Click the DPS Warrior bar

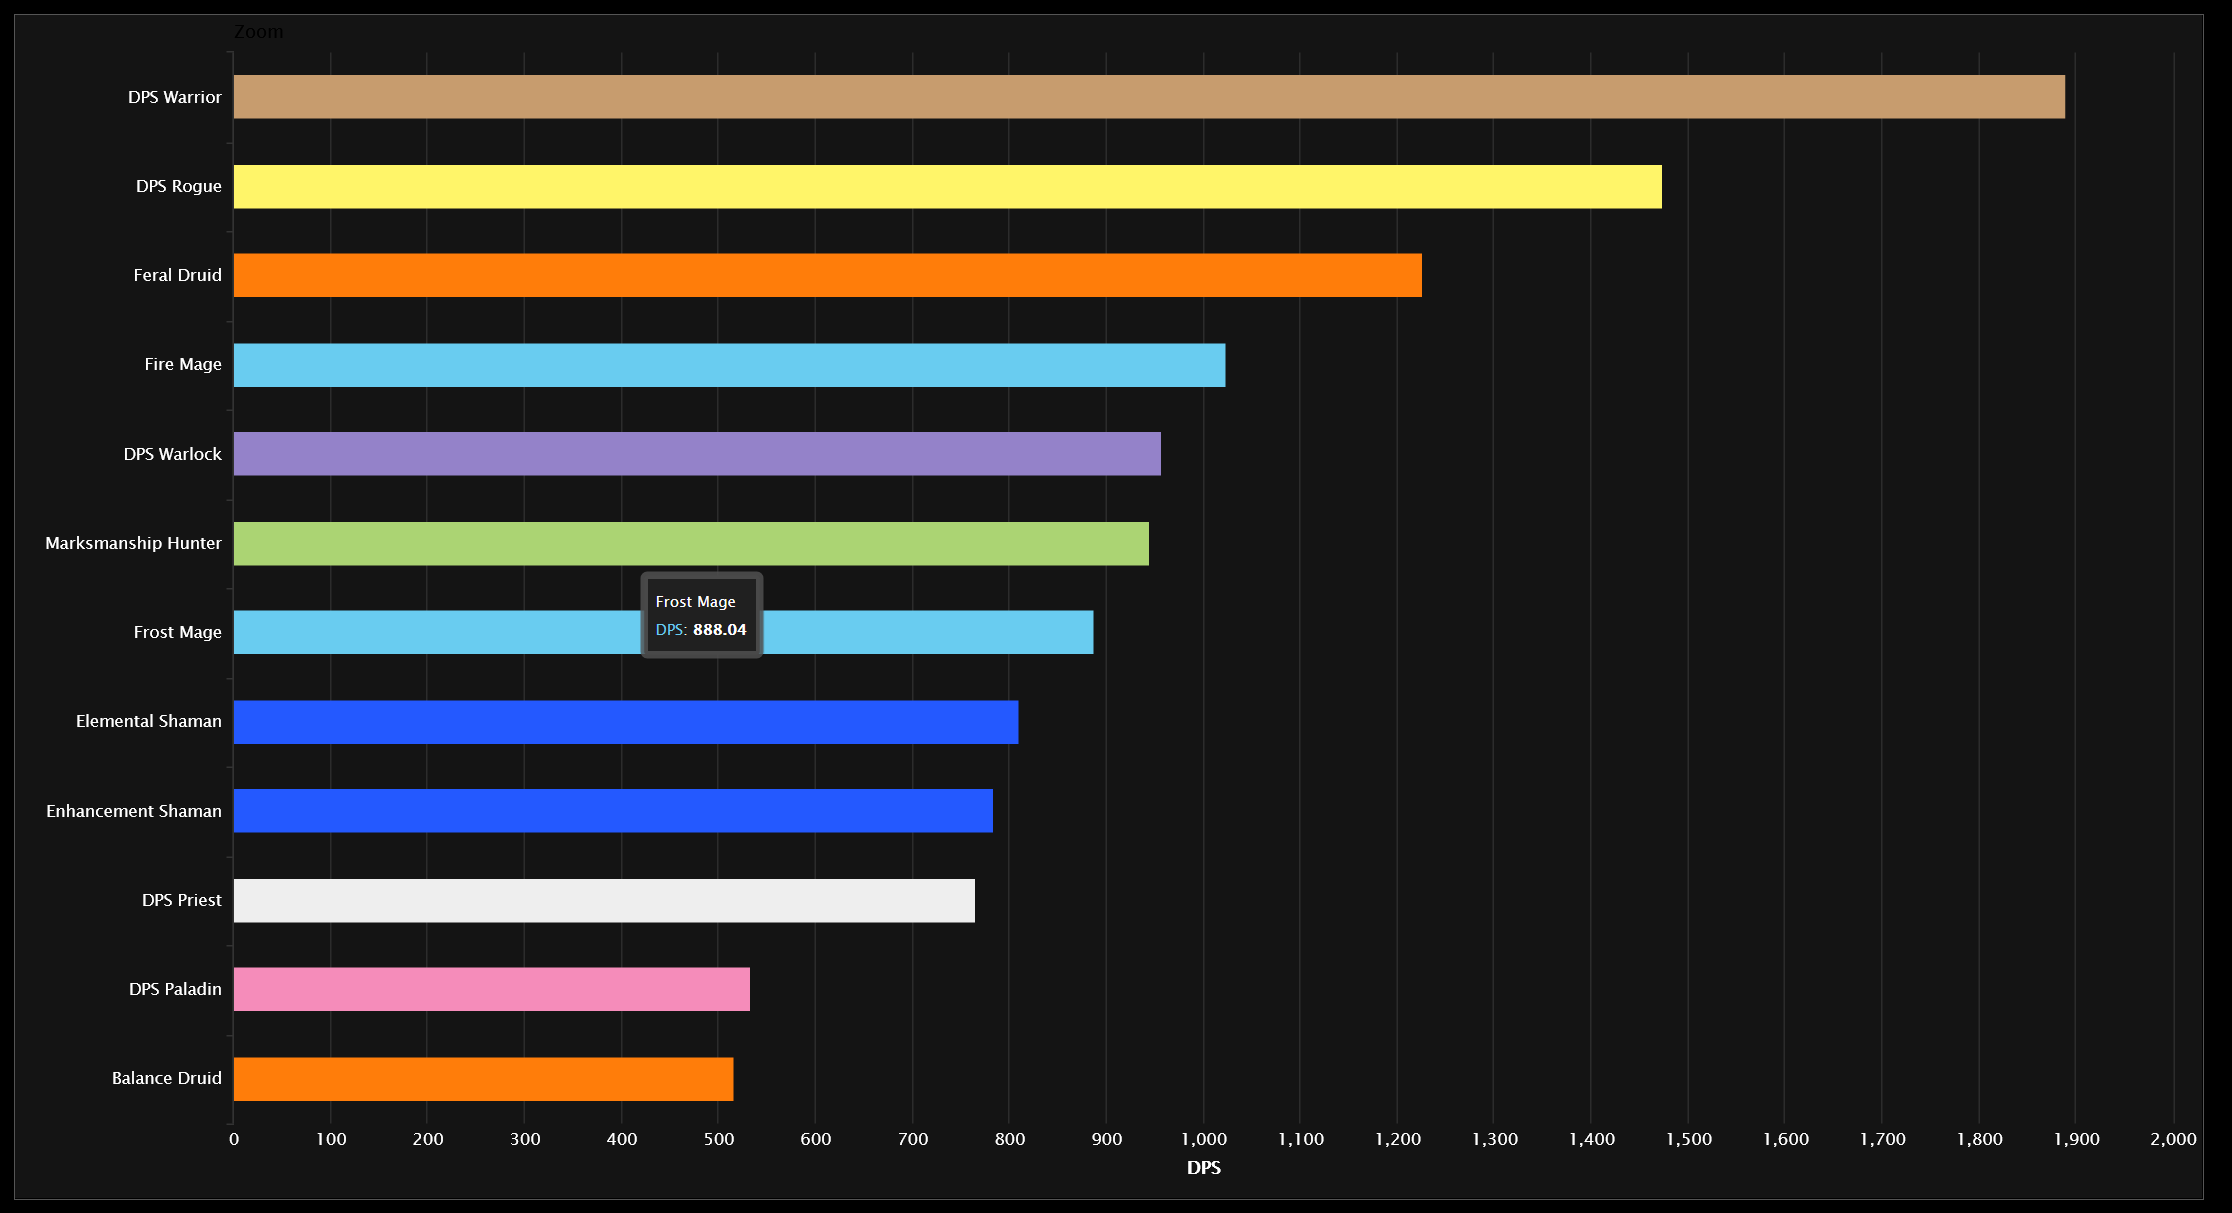[x=1149, y=97]
